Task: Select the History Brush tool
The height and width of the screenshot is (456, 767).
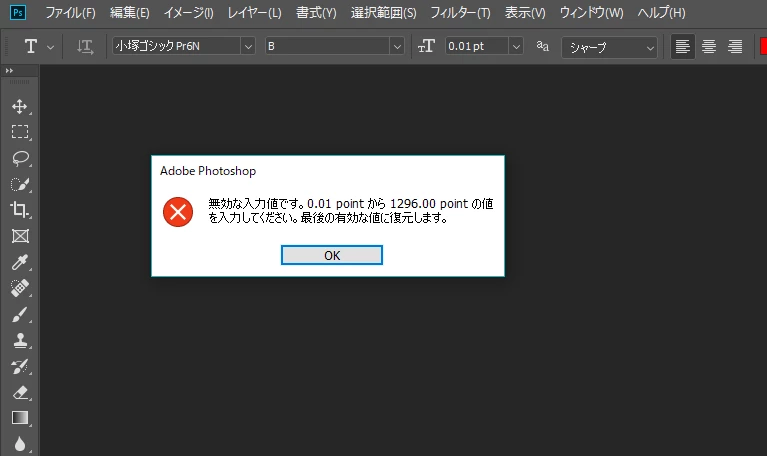Action: pyautogui.click(x=20, y=366)
